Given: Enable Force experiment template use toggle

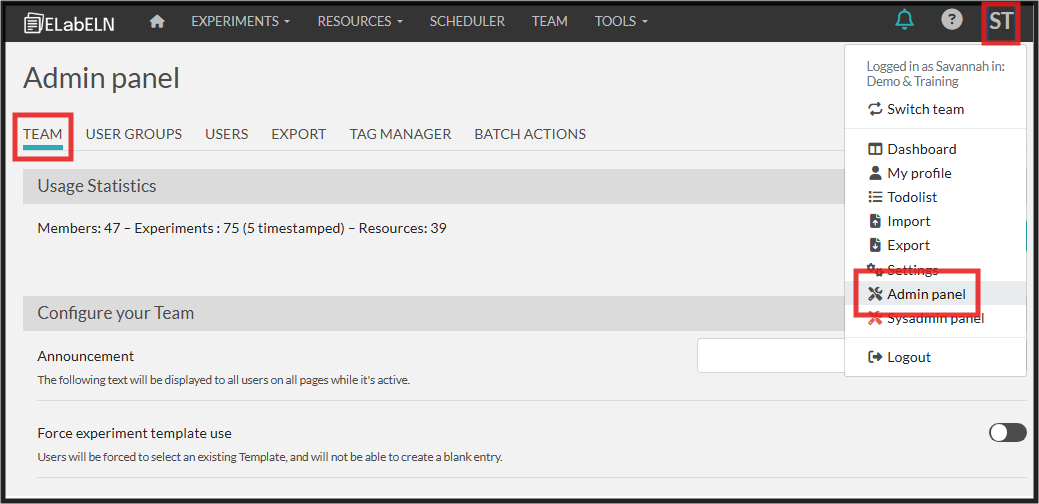Looking at the screenshot, I should pos(1007,432).
